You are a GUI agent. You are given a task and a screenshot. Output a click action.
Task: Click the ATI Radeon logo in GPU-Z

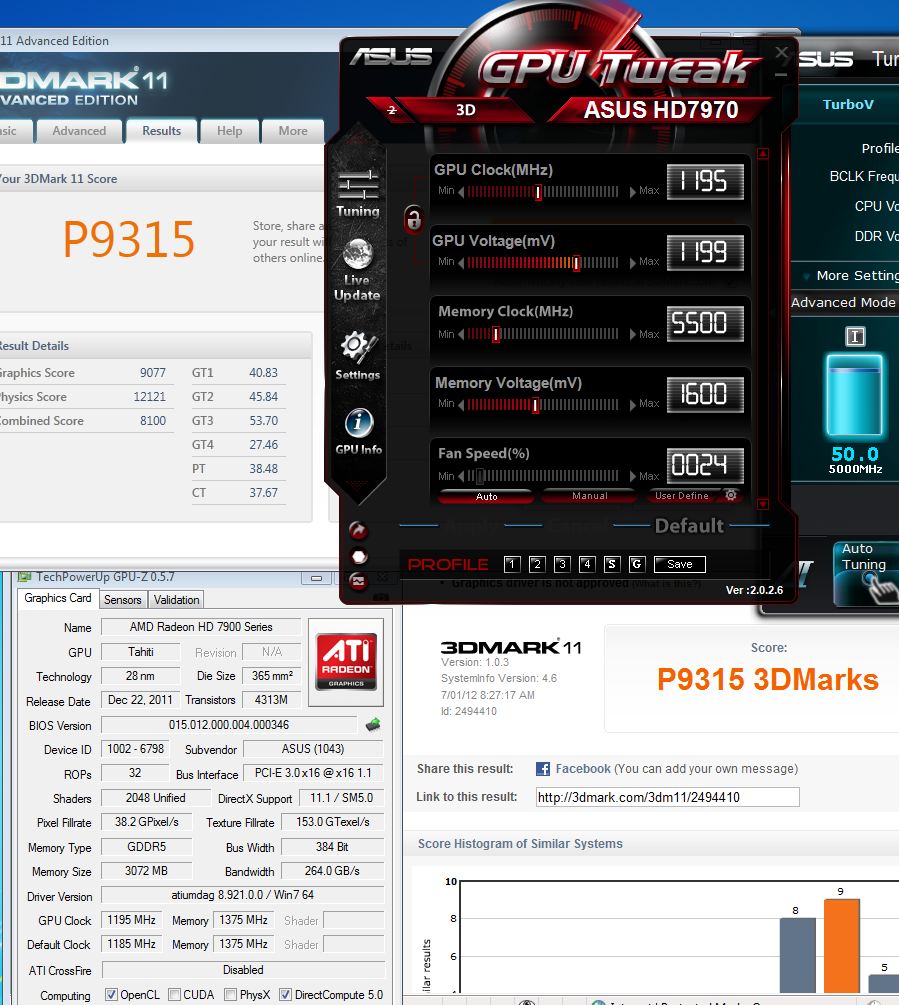click(x=346, y=661)
